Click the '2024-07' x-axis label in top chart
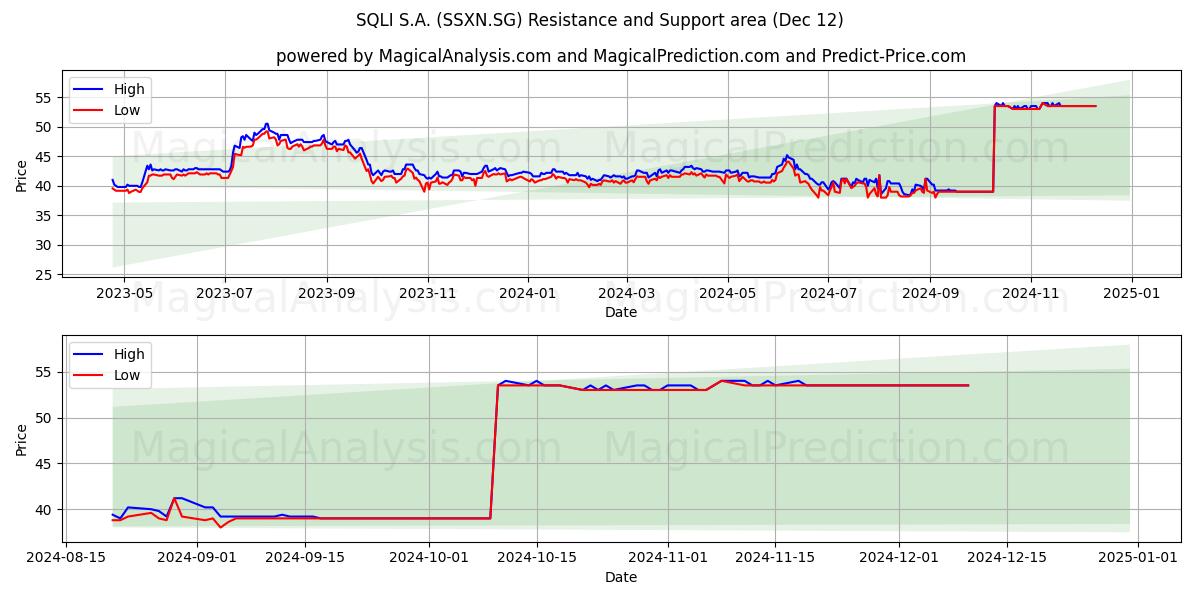The height and width of the screenshot is (600, 1200). coord(827,295)
